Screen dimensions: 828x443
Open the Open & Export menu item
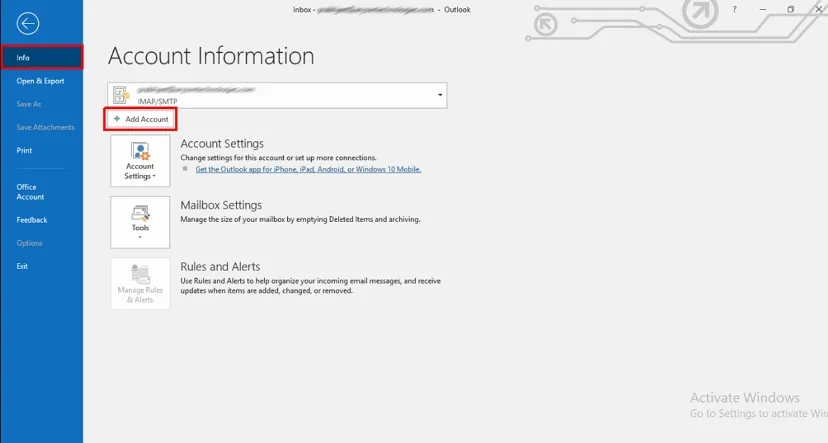(x=40, y=81)
